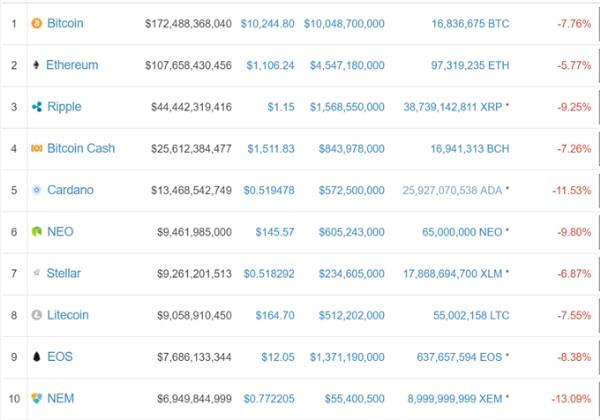The width and height of the screenshot is (600, 420).
Task: Click the NEM logo icon
Action: [x=37, y=398]
